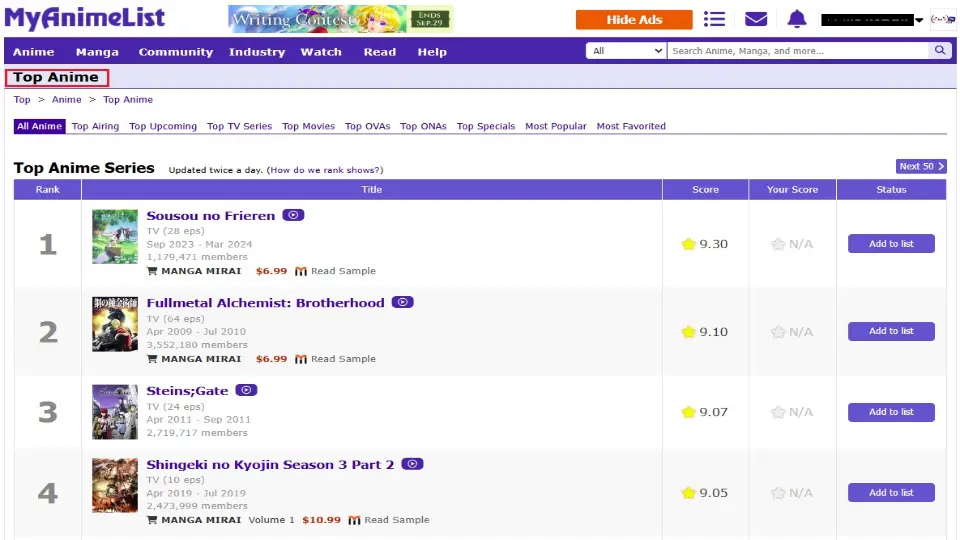960x540 pixels.
Task: Rate Shingeki no Kyojin via grey N/A star
Action: point(778,493)
